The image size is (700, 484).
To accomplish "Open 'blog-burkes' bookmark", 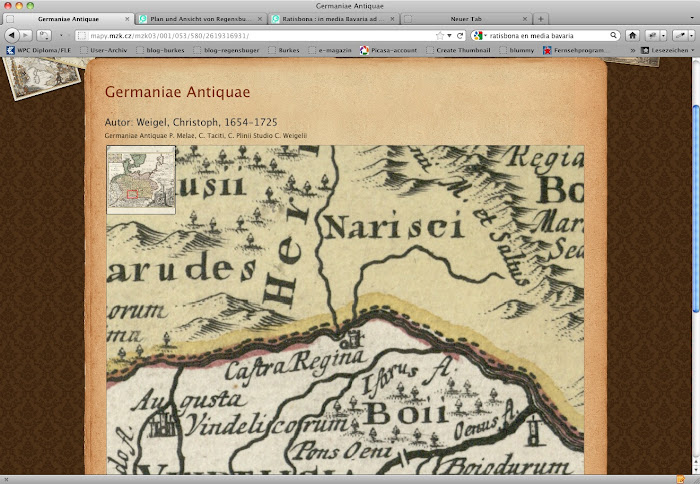I will pyautogui.click(x=160, y=50).
